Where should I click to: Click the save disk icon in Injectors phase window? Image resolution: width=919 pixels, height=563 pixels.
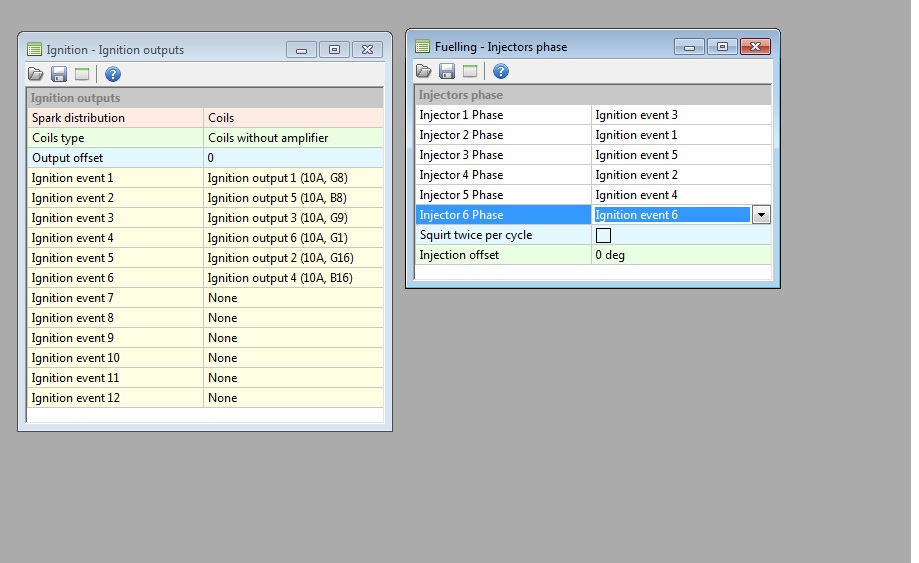(447, 71)
